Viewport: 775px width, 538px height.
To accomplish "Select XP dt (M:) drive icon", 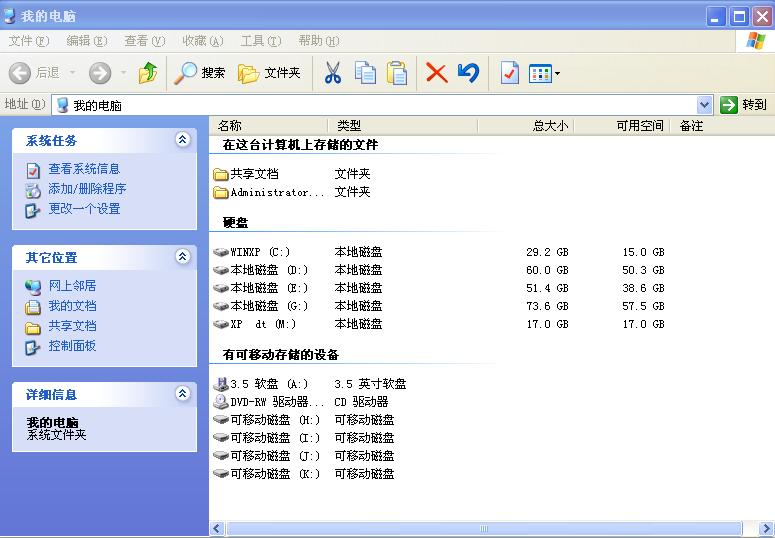I will tap(220, 324).
